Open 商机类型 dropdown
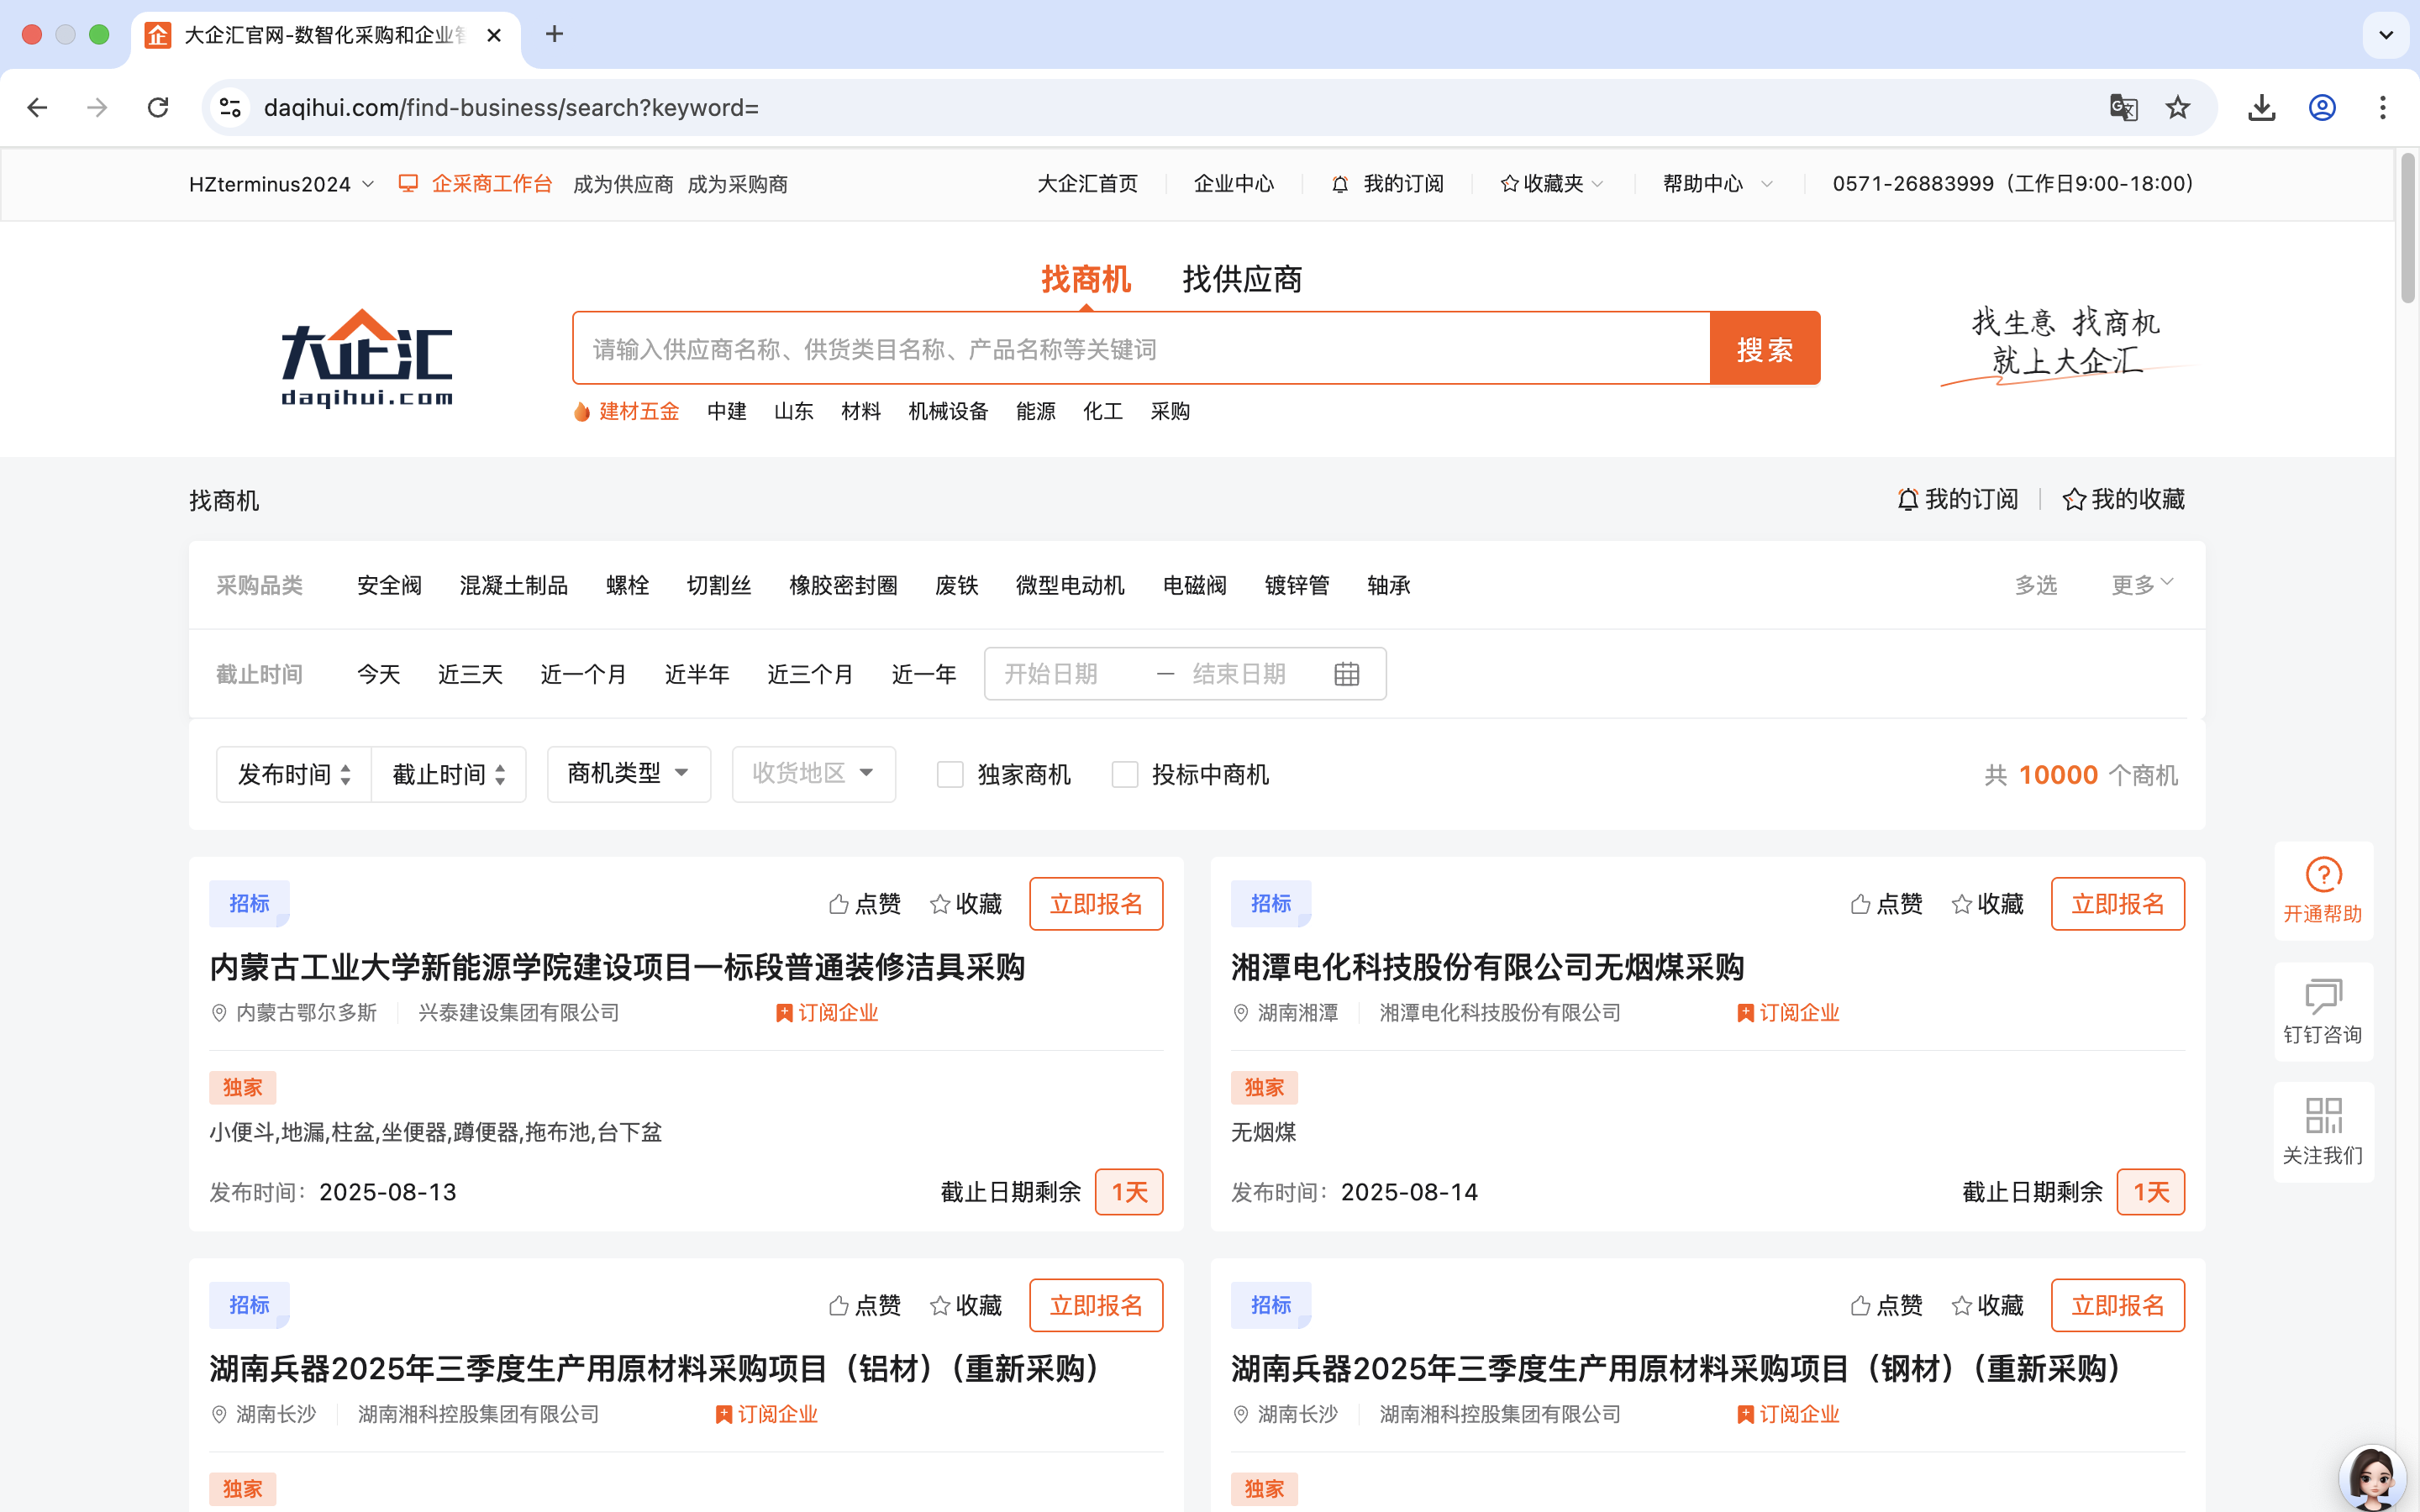 pyautogui.click(x=629, y=774)
